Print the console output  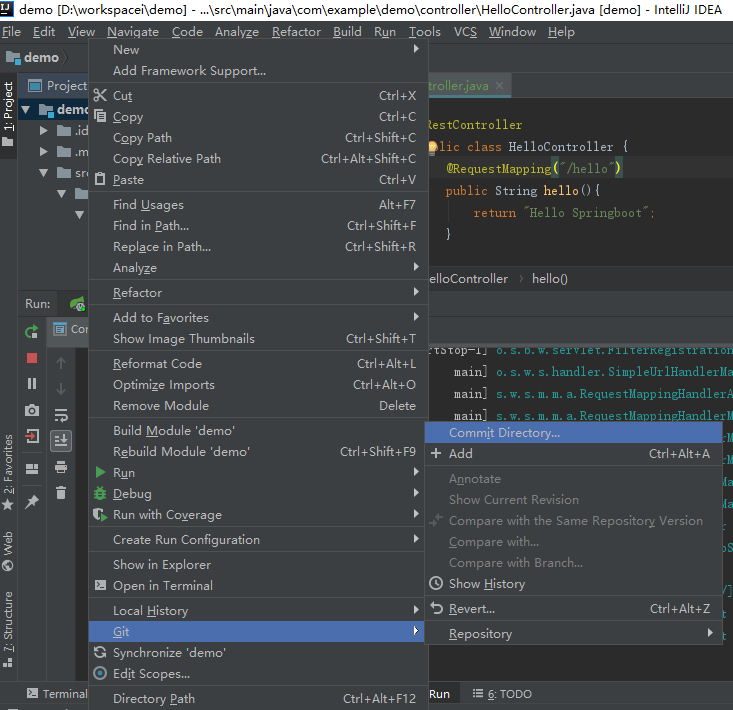click(x=61, y=466)
